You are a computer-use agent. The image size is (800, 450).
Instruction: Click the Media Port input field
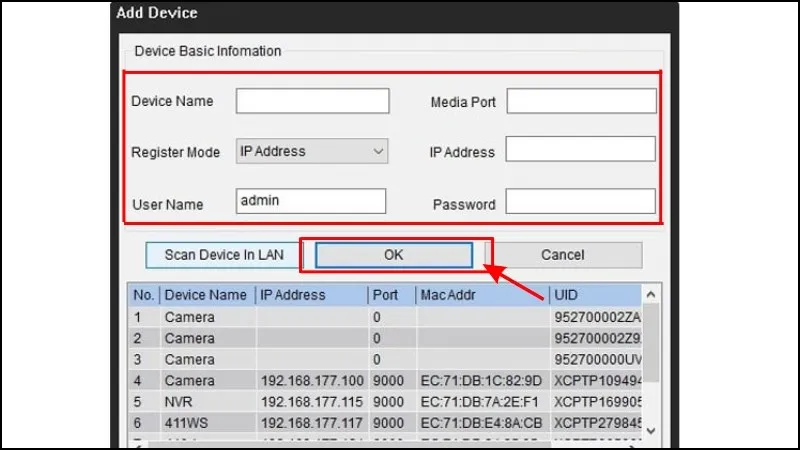(581, 101)
